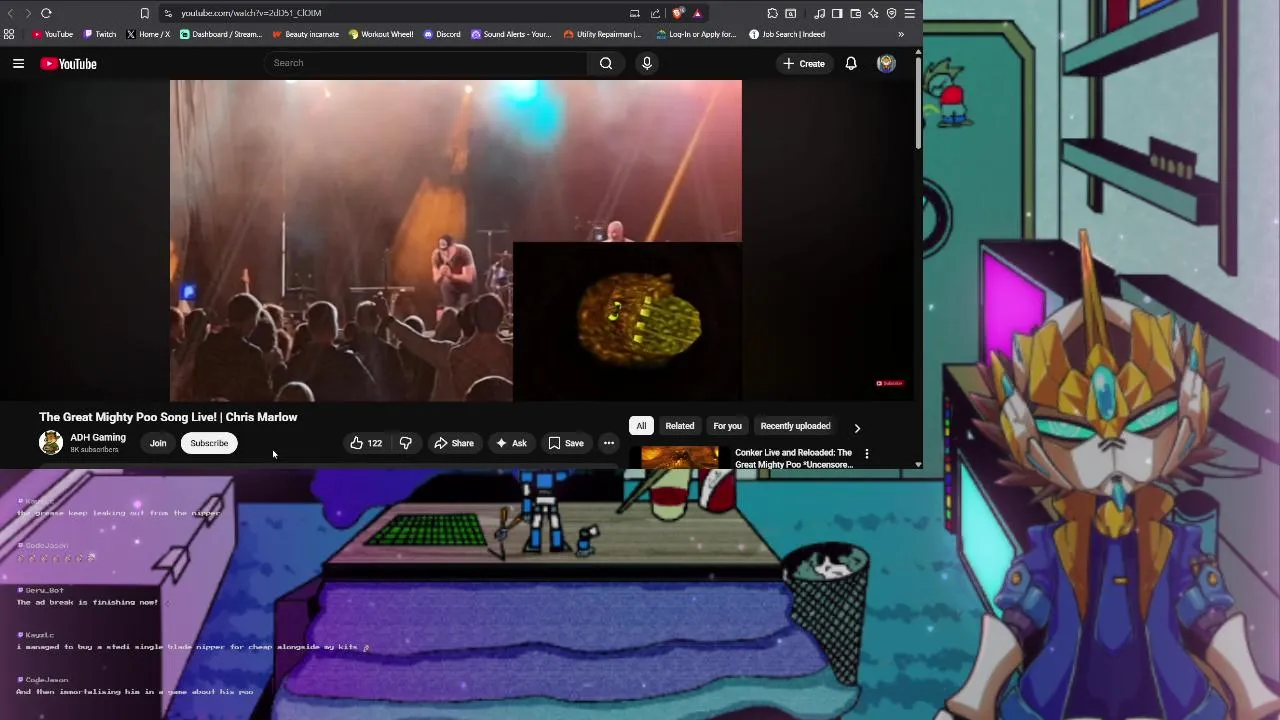
Task: Click the microphone voice search icon
Action: click(647, 63)
